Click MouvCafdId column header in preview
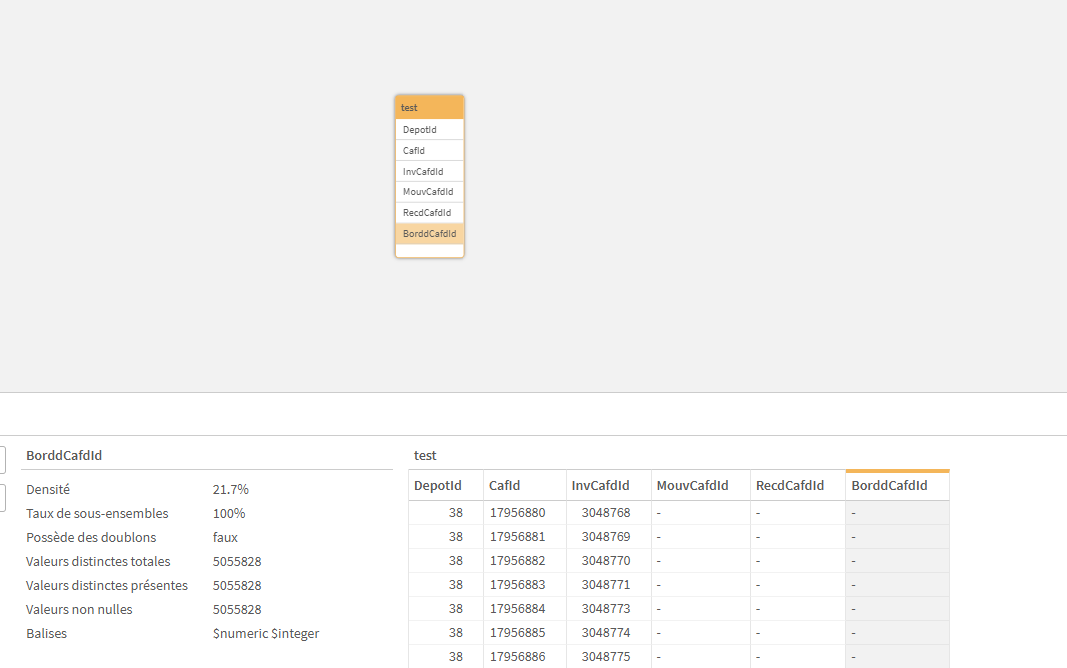Screen dimensions: 1067x668 (700, 486)
